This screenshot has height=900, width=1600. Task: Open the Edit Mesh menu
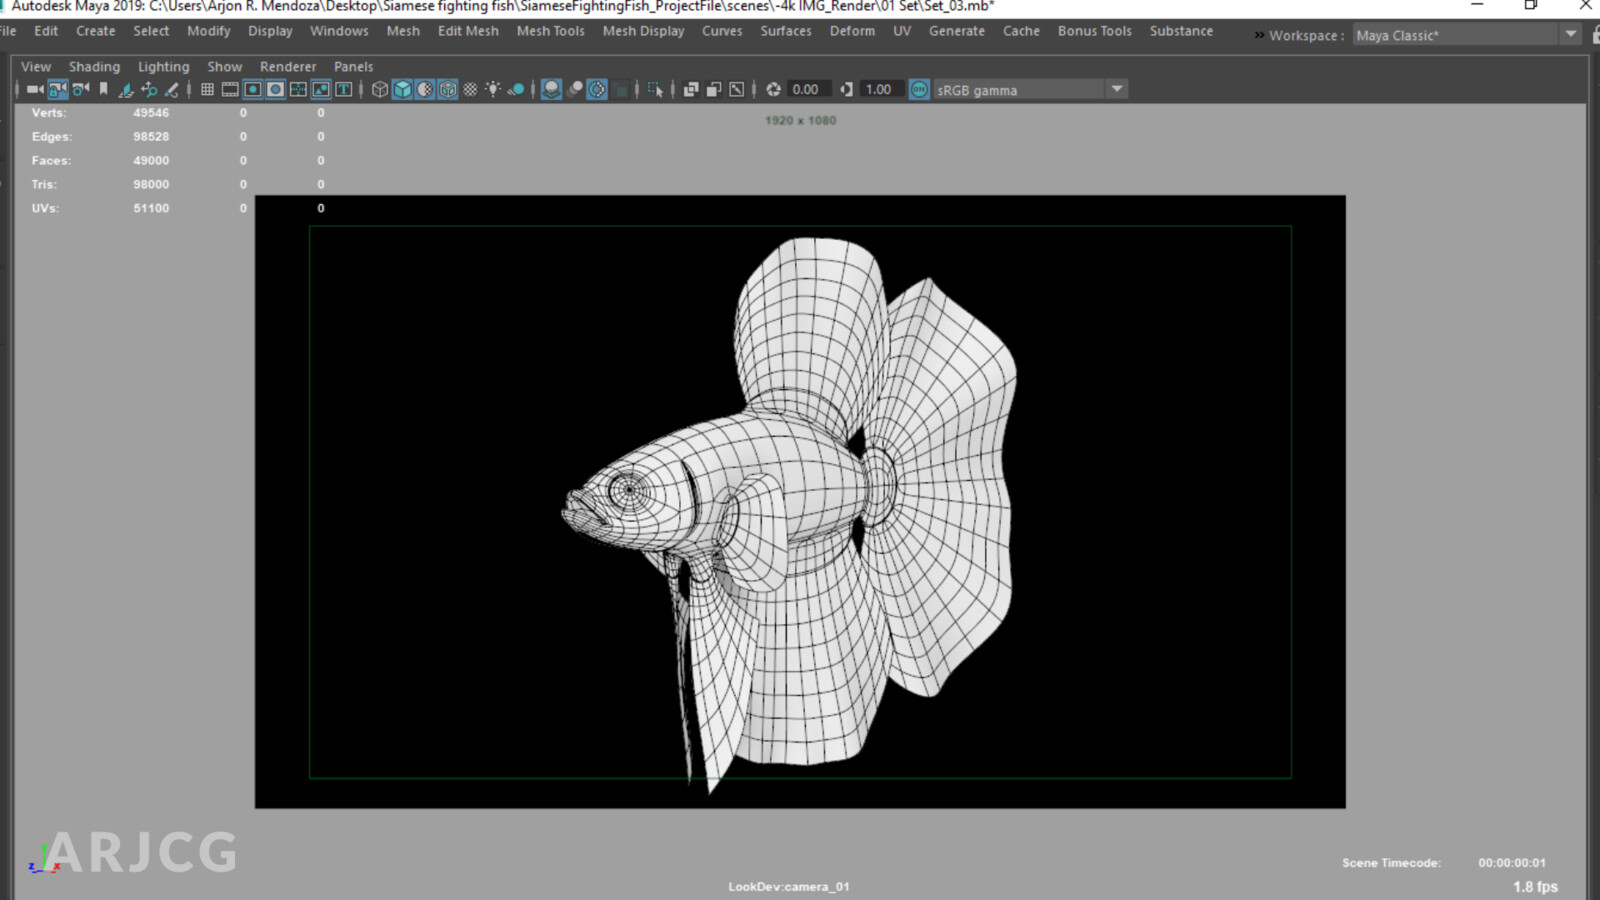[x=468, y=31]
